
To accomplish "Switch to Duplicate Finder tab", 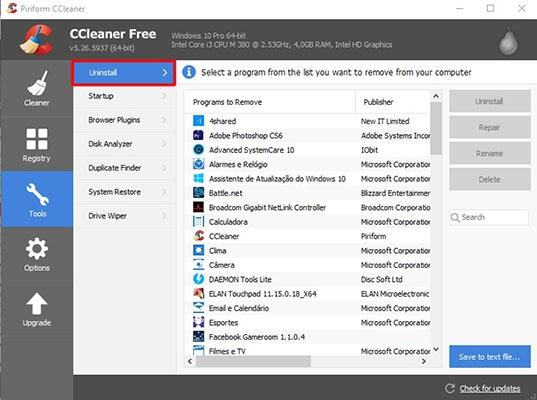I will (125, 168).
